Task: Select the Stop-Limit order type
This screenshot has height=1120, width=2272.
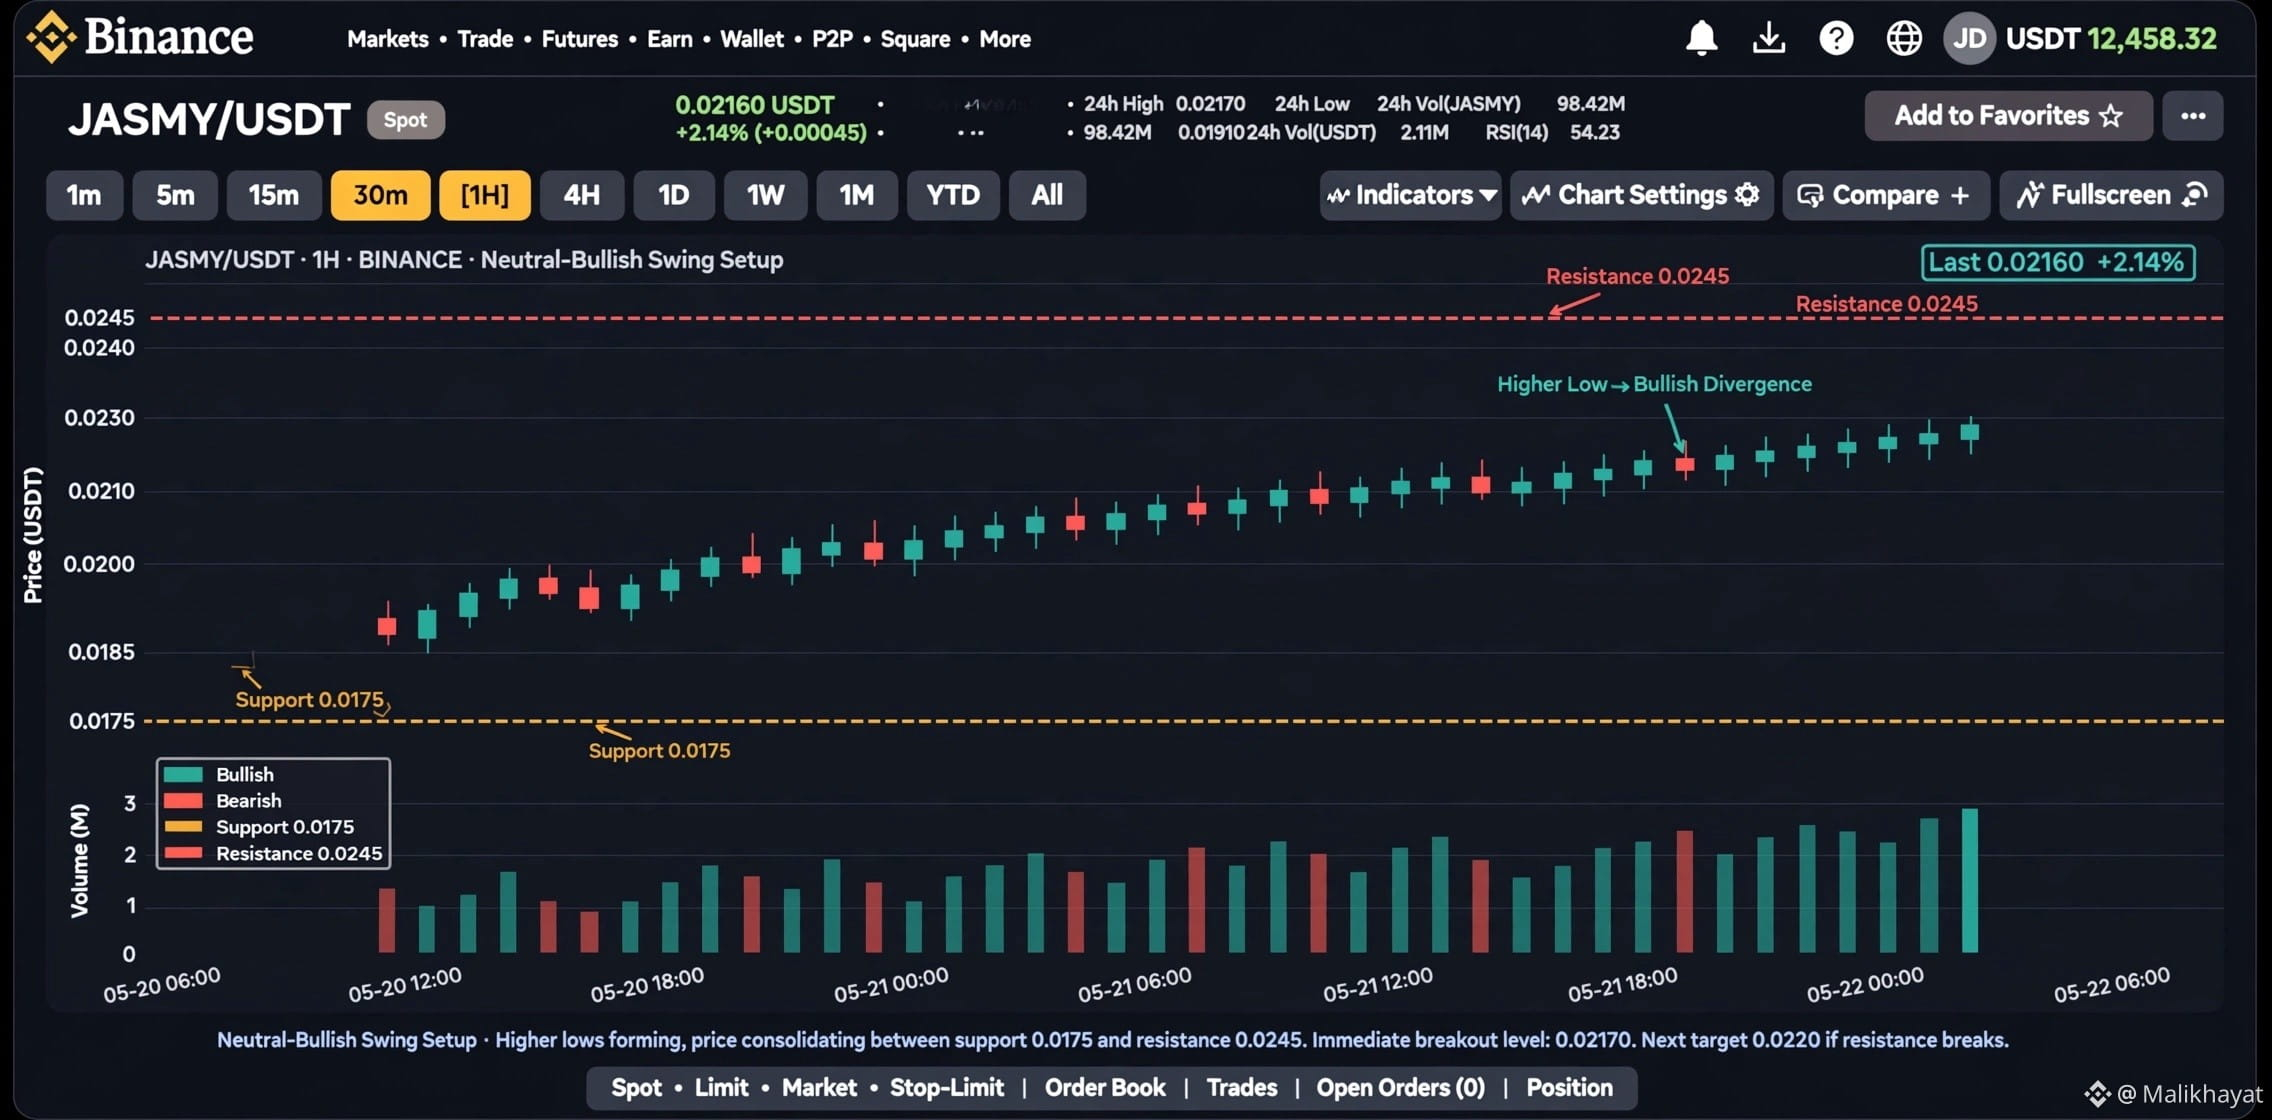Action: coord(947,1087)
